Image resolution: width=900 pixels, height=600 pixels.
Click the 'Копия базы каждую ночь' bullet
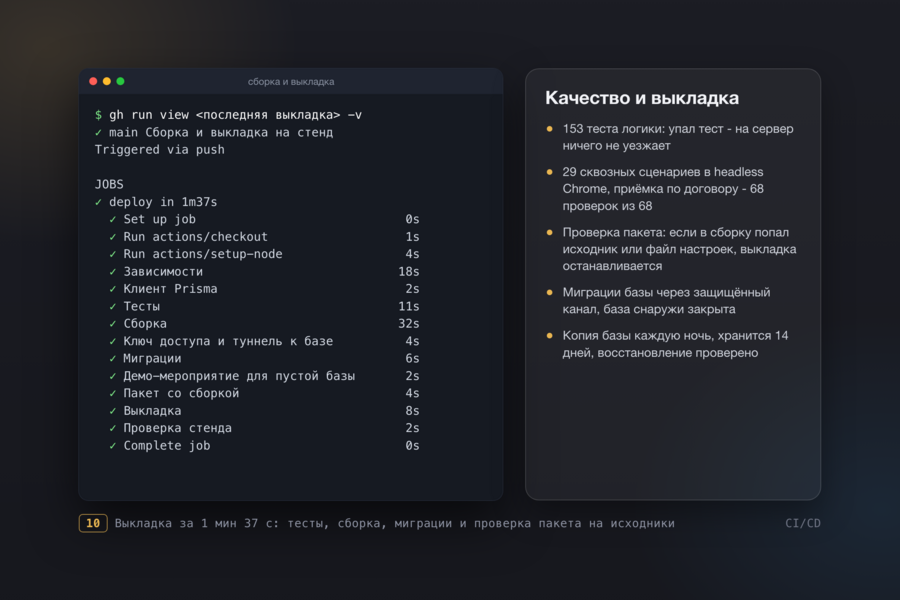675,344
